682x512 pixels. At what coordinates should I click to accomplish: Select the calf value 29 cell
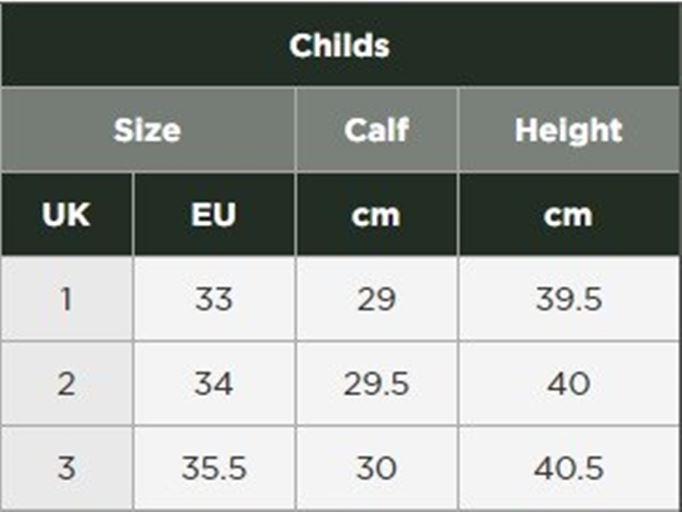pyautogui.click(x=377, y=299)
